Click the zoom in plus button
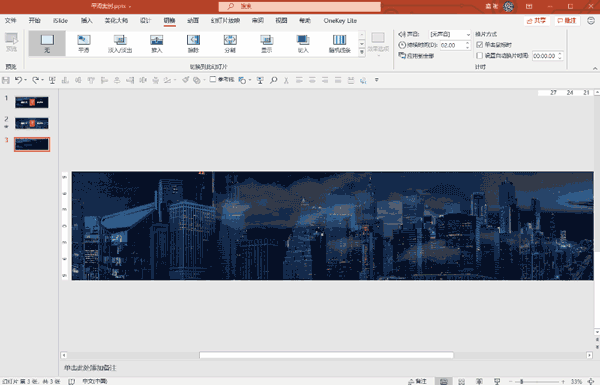Image resolution: width=600 pixels, height=385 pixels. point(563,381)
